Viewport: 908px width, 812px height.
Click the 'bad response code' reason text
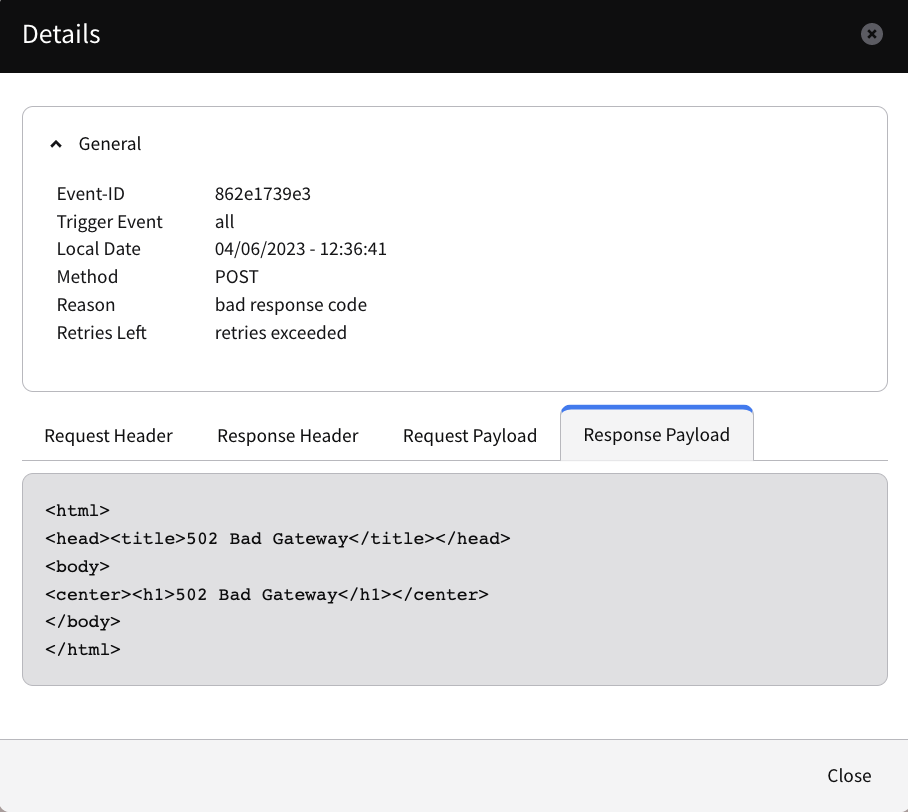291,305
